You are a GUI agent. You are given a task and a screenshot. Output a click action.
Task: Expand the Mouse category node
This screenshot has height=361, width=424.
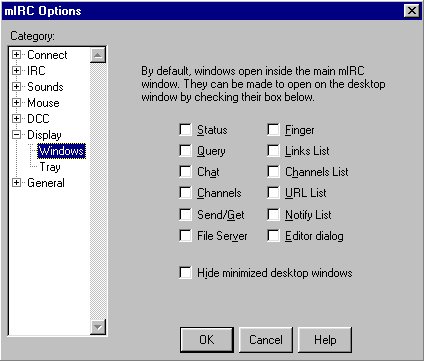click(x=16, y=103)
